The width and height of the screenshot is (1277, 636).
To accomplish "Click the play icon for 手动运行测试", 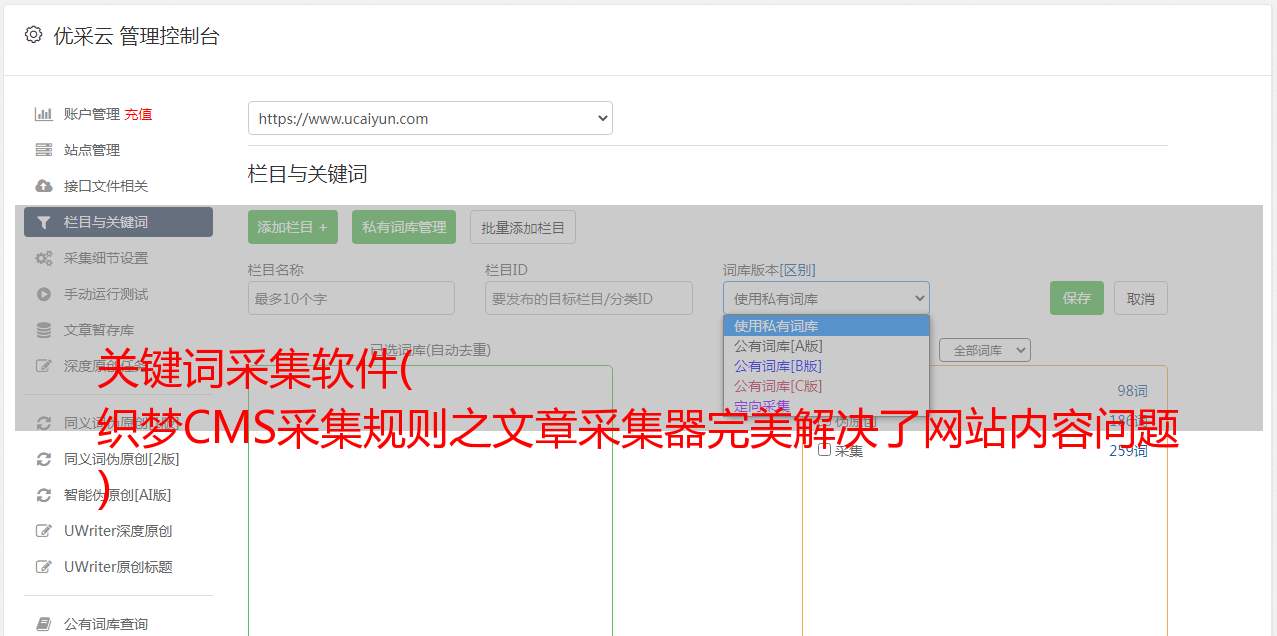I will pyautogui.click(x=44, y=294).
